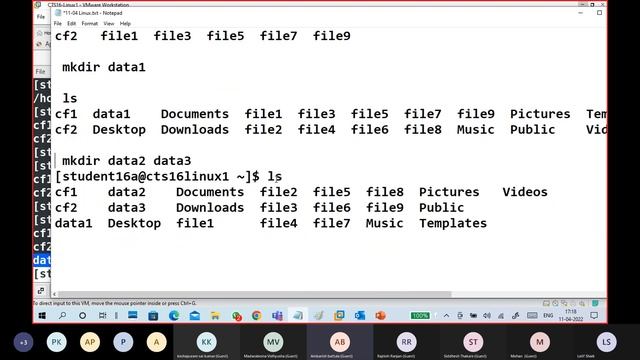
Task: Open the Notepad View menu
Action: coord(109,24)
